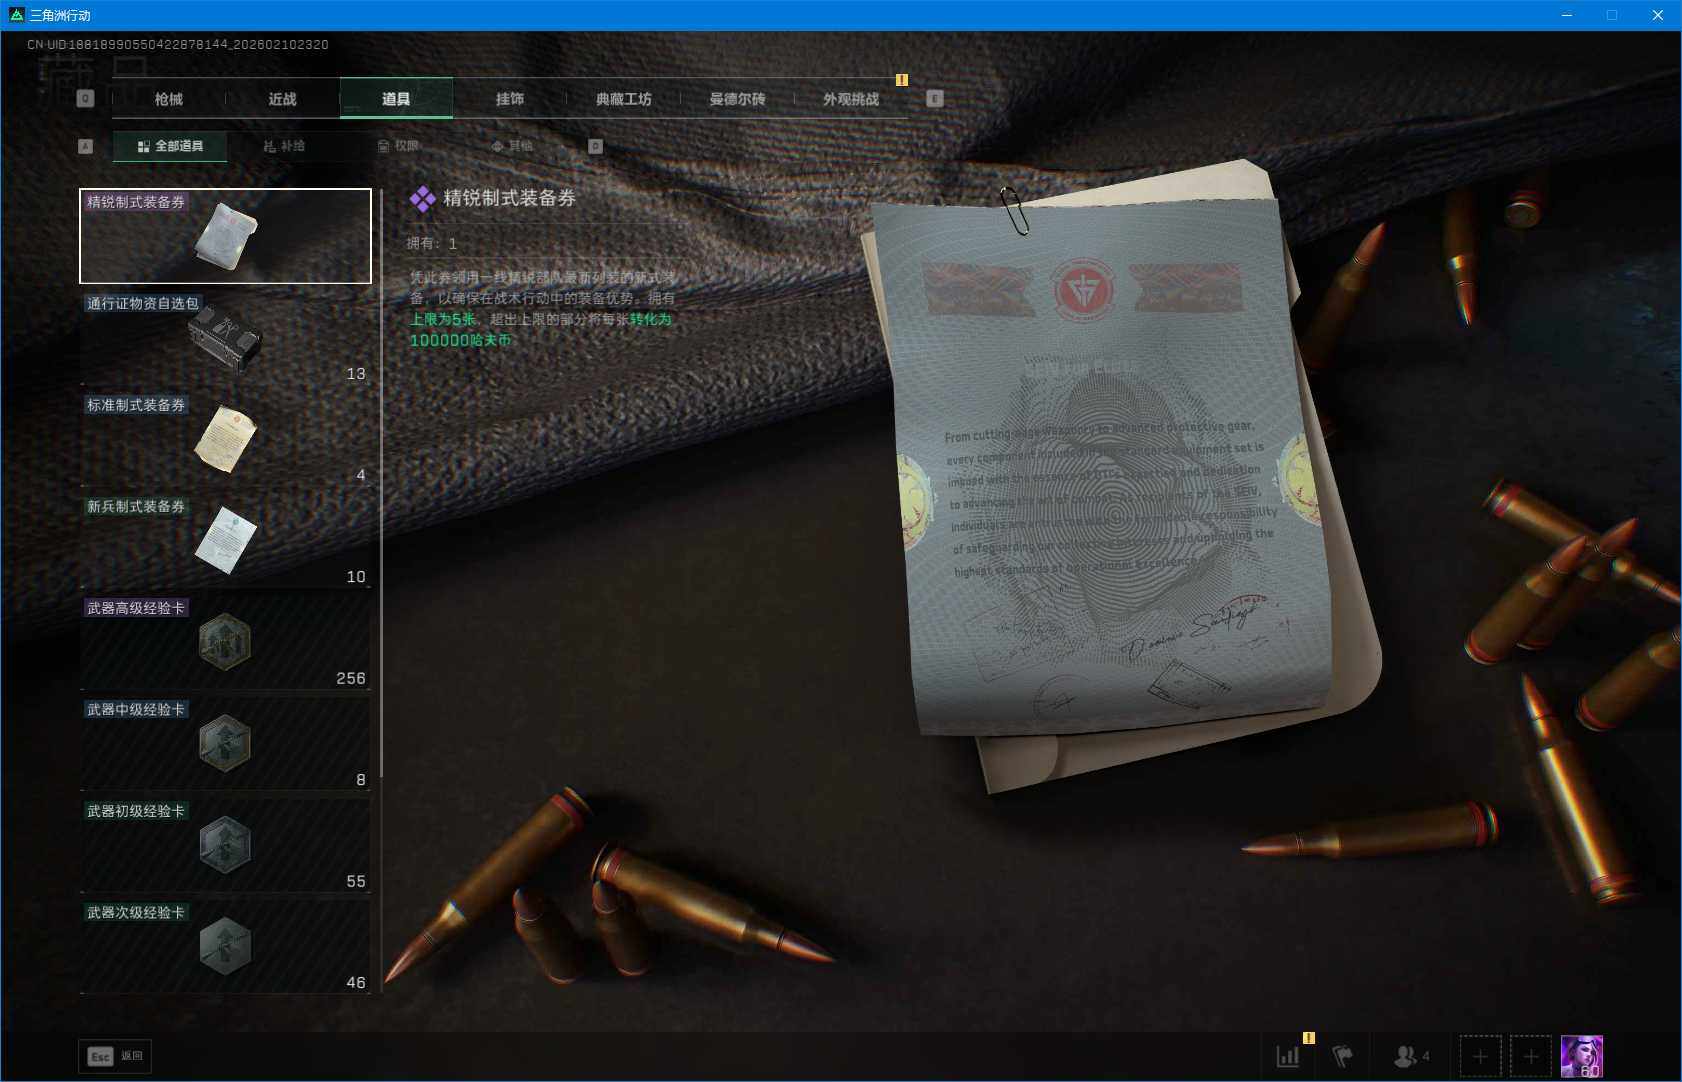
Task: Select the 武器高级经验卡 showing 256
Action: [225, 642]
